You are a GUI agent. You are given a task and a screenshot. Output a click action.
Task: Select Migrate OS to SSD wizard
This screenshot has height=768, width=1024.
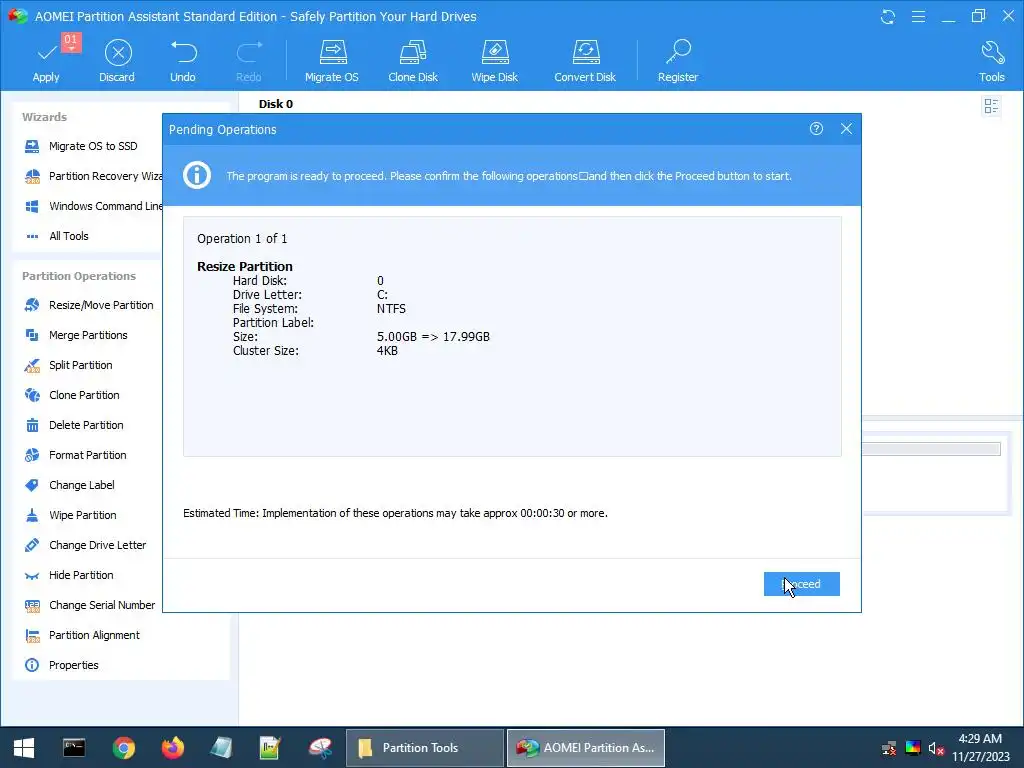93,146
